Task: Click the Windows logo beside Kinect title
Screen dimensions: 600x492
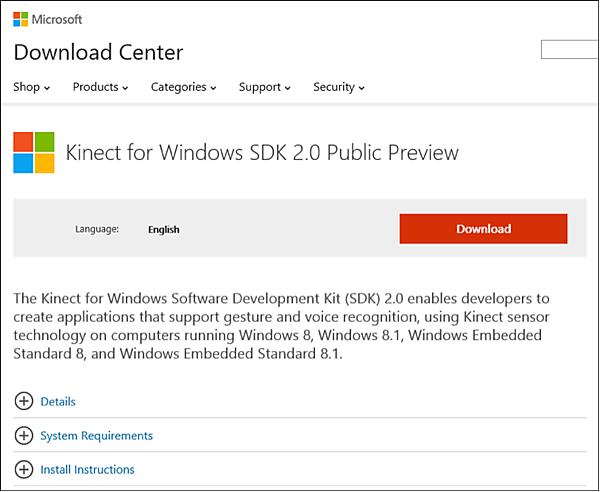Action: 34,153
